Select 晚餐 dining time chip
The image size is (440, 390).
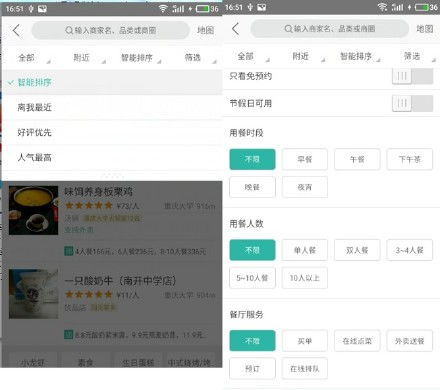click(252, 187)
